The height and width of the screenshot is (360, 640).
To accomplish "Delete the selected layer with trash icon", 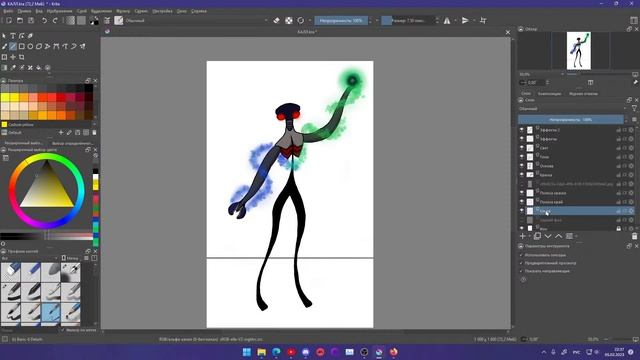I will (634, 236).
